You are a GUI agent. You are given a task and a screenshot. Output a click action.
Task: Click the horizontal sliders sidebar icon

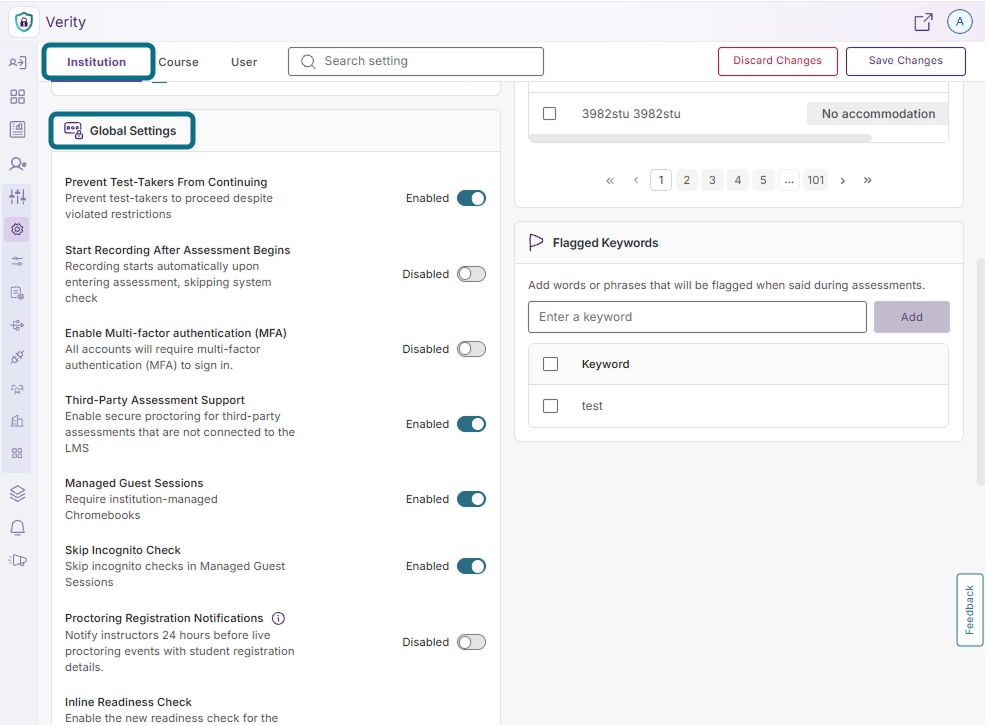[x=17, y=261]
